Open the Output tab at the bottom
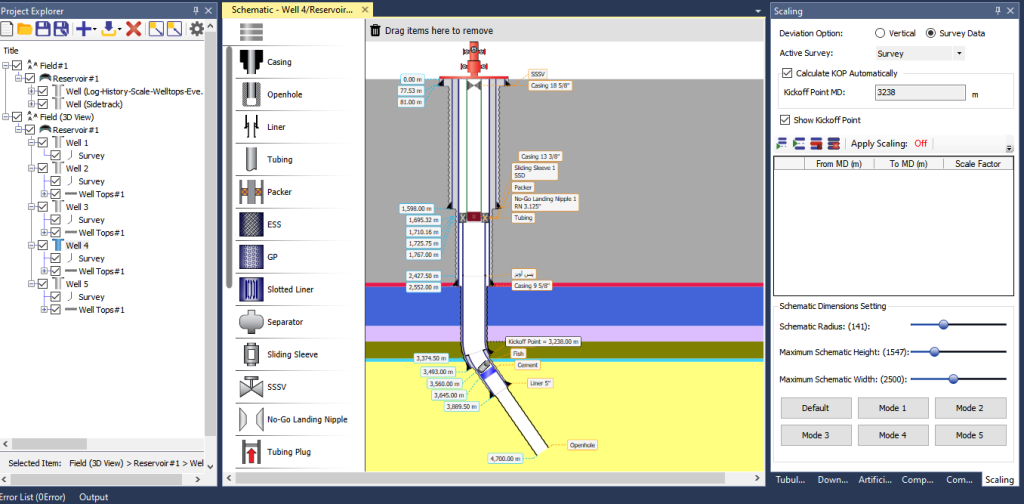This screenshot has width=1024, height=504. [x=93, y=497]
